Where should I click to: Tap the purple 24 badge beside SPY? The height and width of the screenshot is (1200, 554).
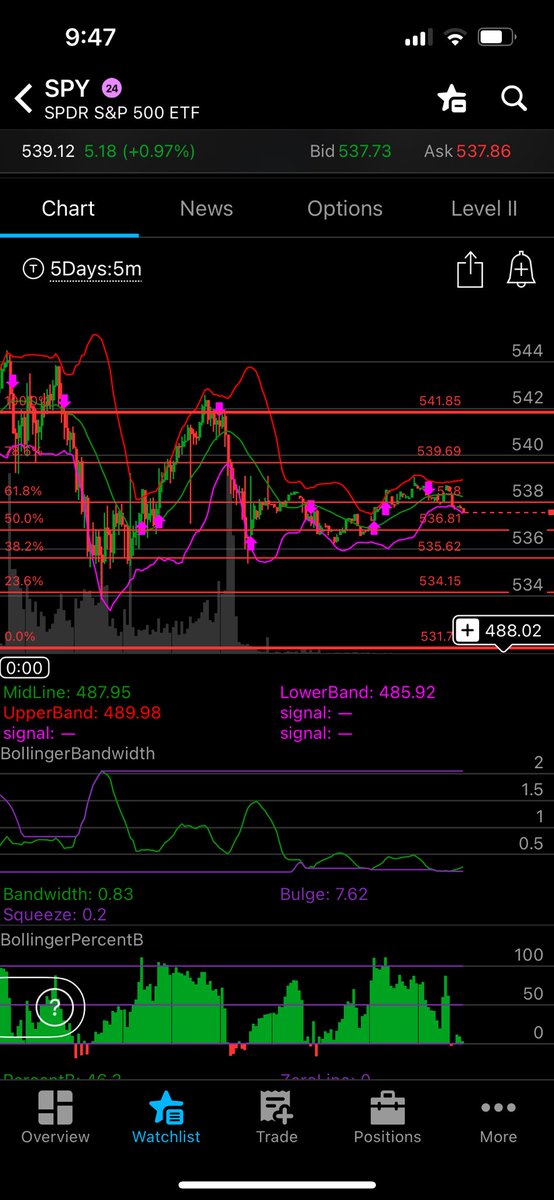pos(111,88)
